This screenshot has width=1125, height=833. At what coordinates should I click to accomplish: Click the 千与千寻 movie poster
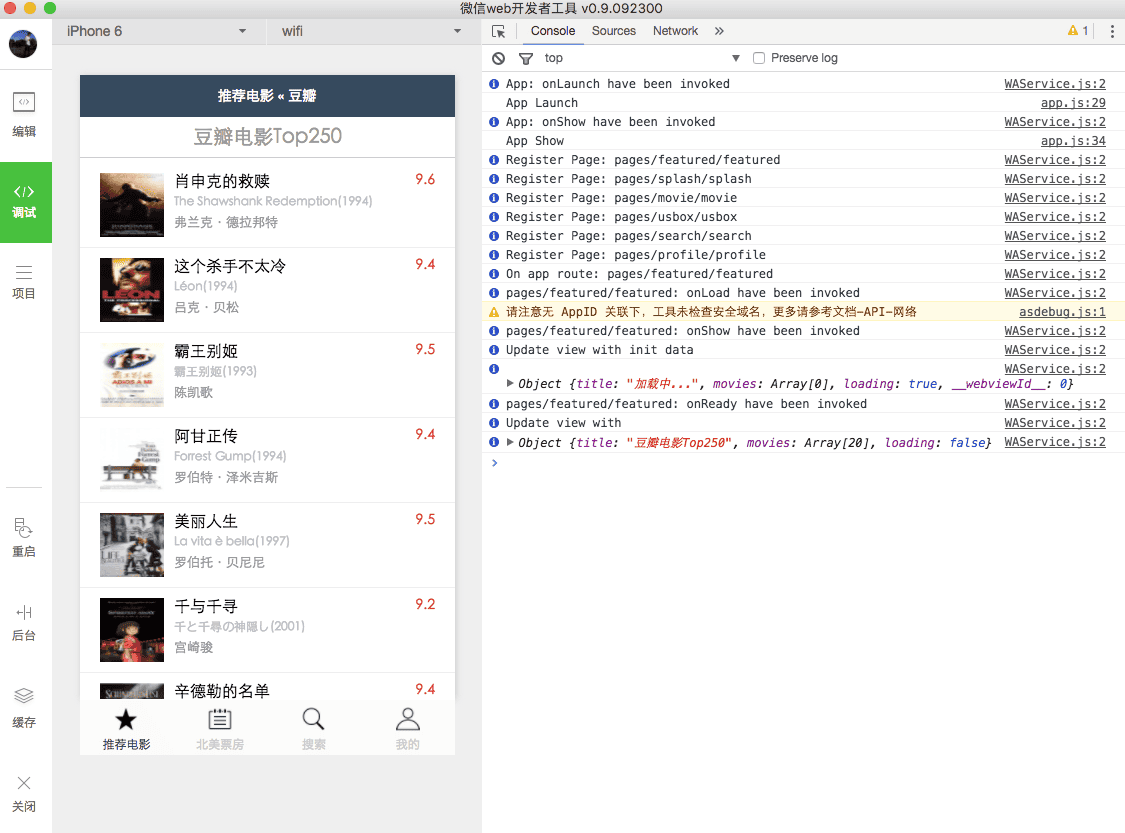132,630
